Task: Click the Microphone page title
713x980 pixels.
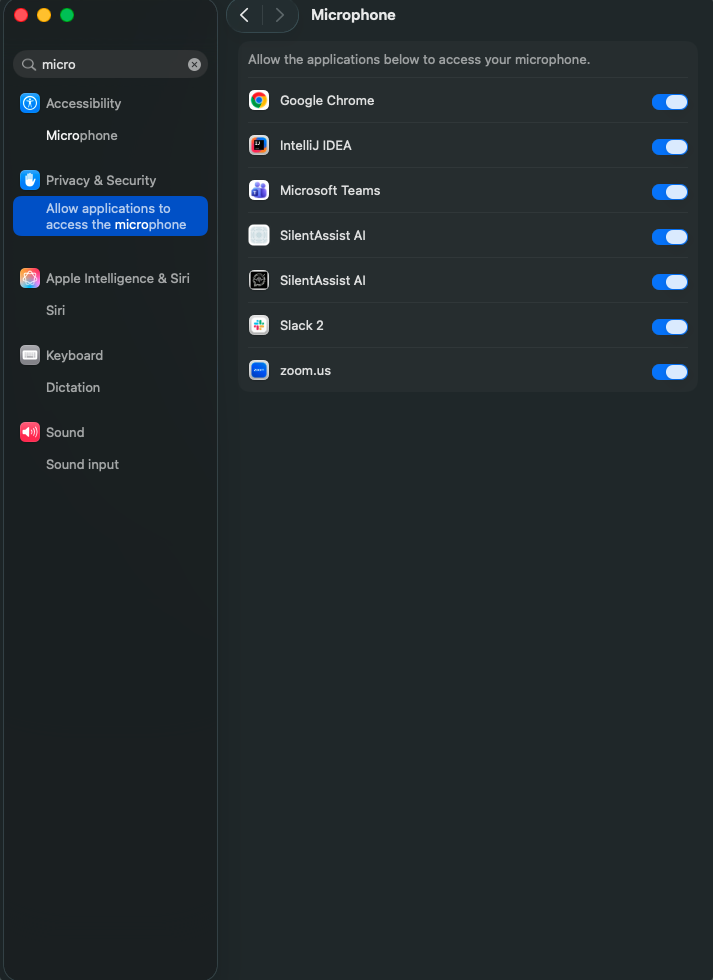Action: pyautogui.click(x=353, y=15)
